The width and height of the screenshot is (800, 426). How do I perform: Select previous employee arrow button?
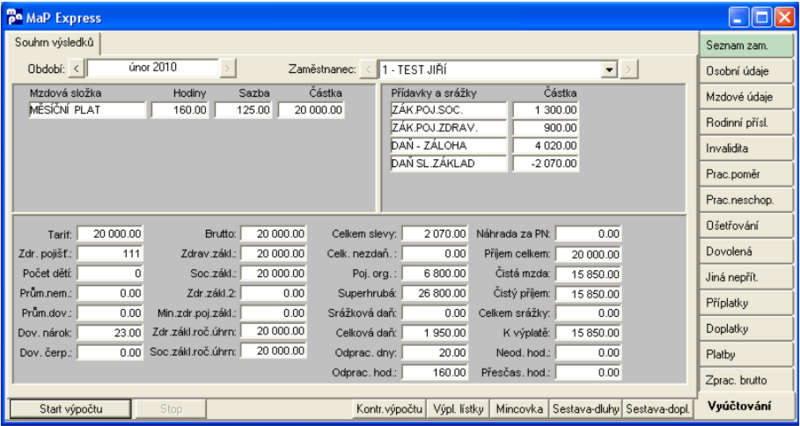[x=366, y=69]
